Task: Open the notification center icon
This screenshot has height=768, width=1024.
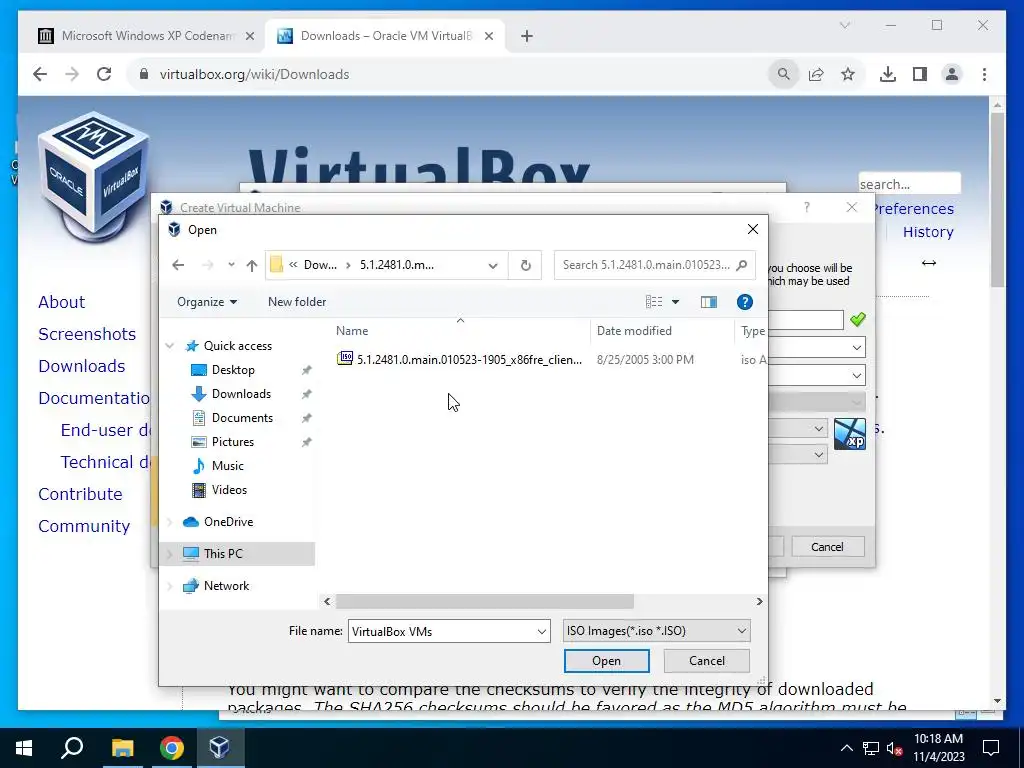Action: pos(991,748)
